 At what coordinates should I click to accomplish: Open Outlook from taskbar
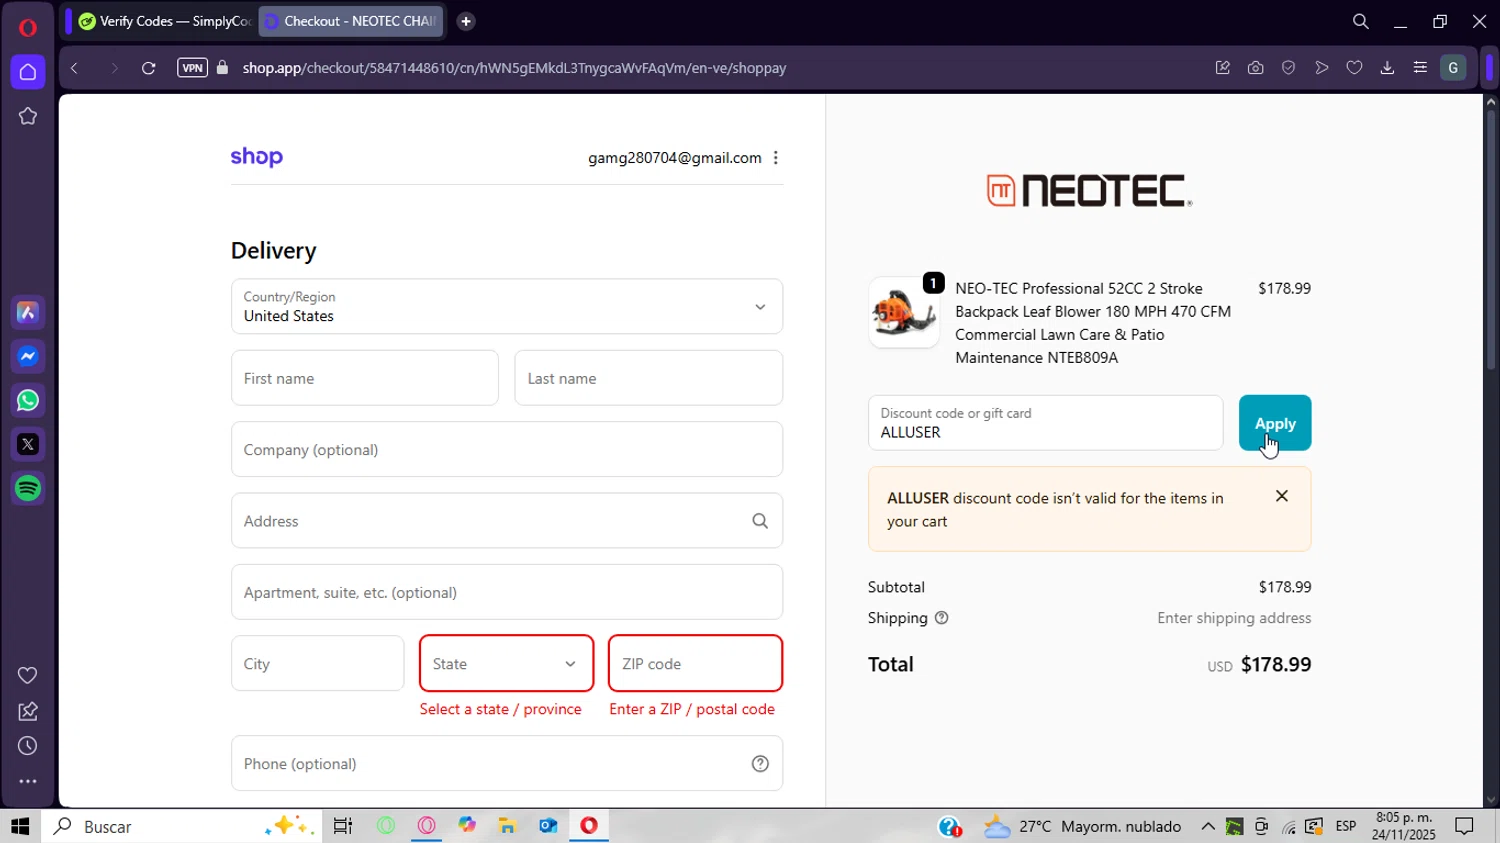click(548, 826)
